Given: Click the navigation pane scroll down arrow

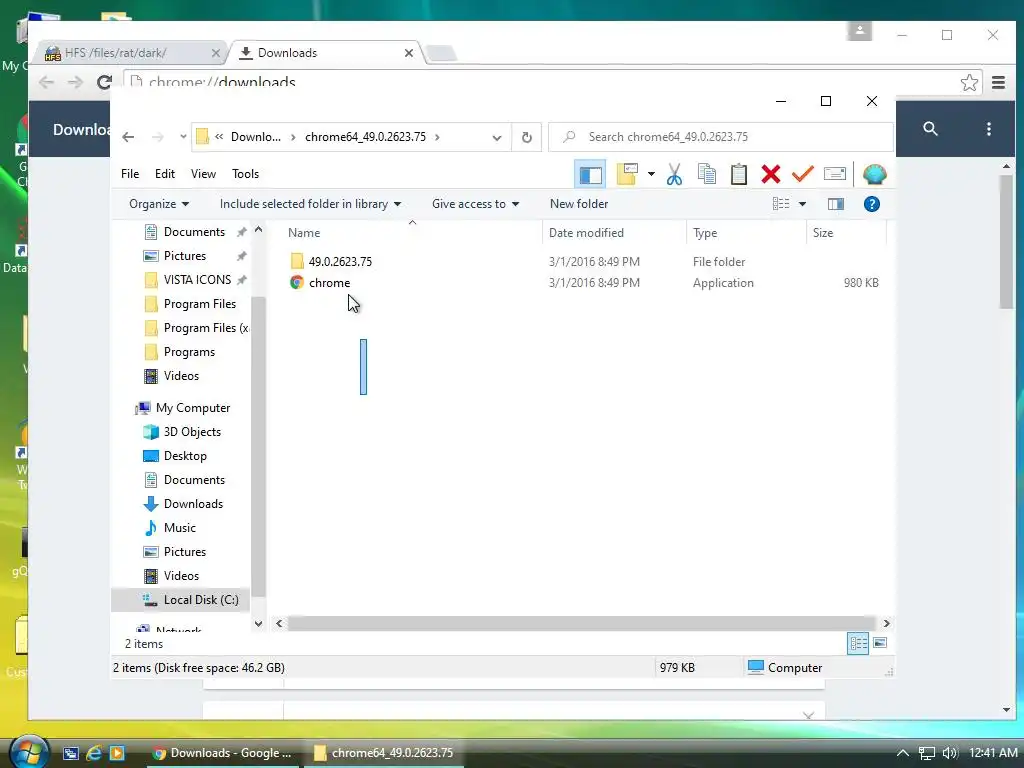Looking at the screenshot, I should click(x=258, y=624).
